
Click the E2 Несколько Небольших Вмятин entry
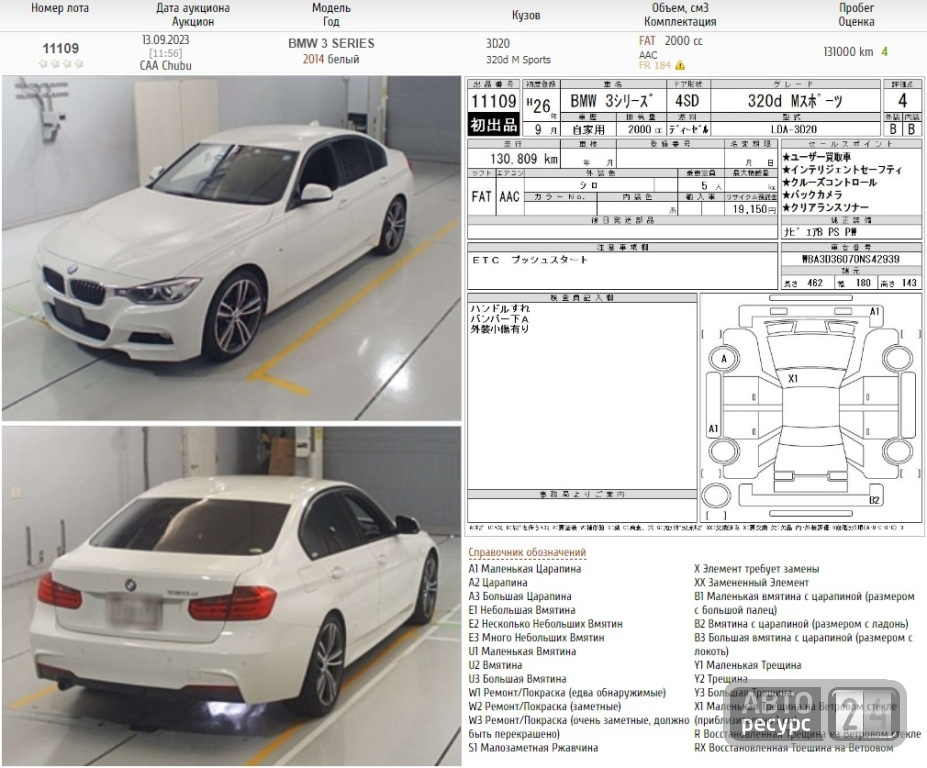click(x=545, y=624)
